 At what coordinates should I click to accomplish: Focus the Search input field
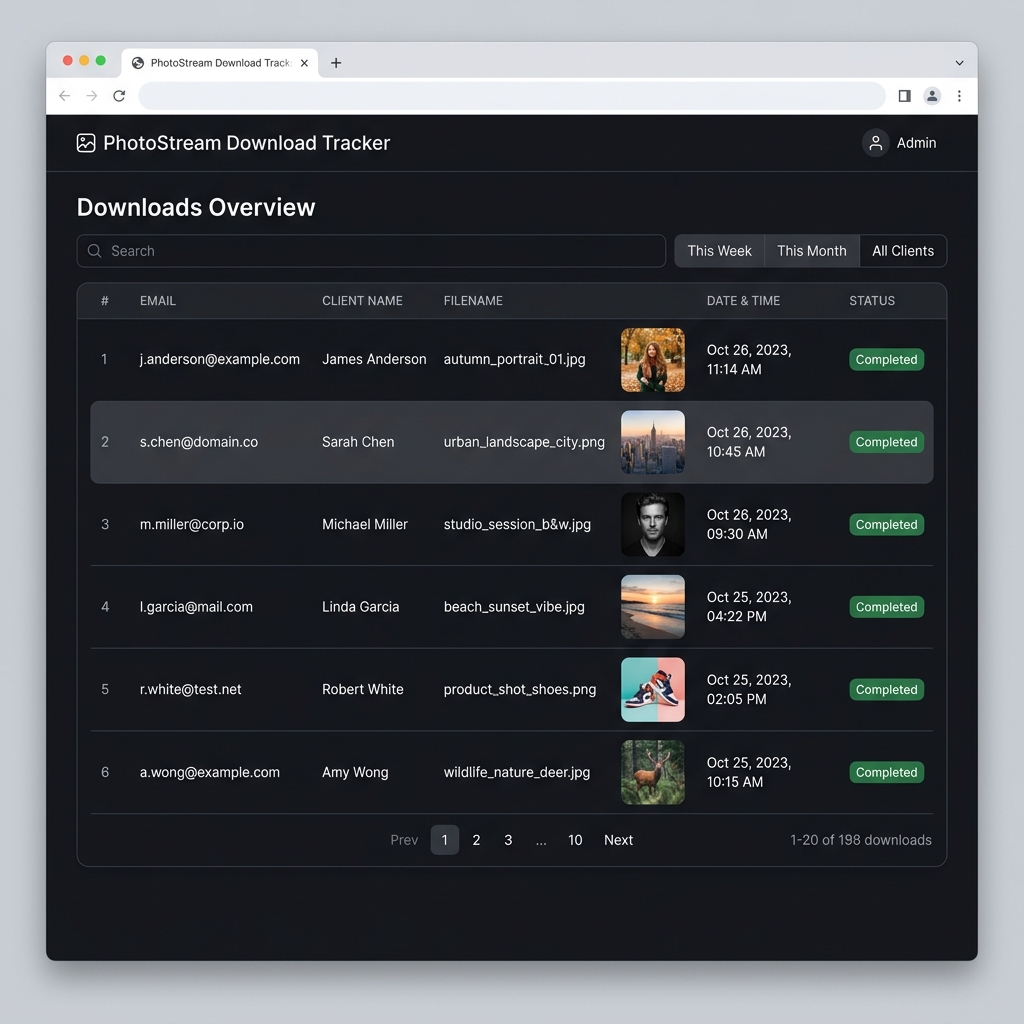point(371,251)
